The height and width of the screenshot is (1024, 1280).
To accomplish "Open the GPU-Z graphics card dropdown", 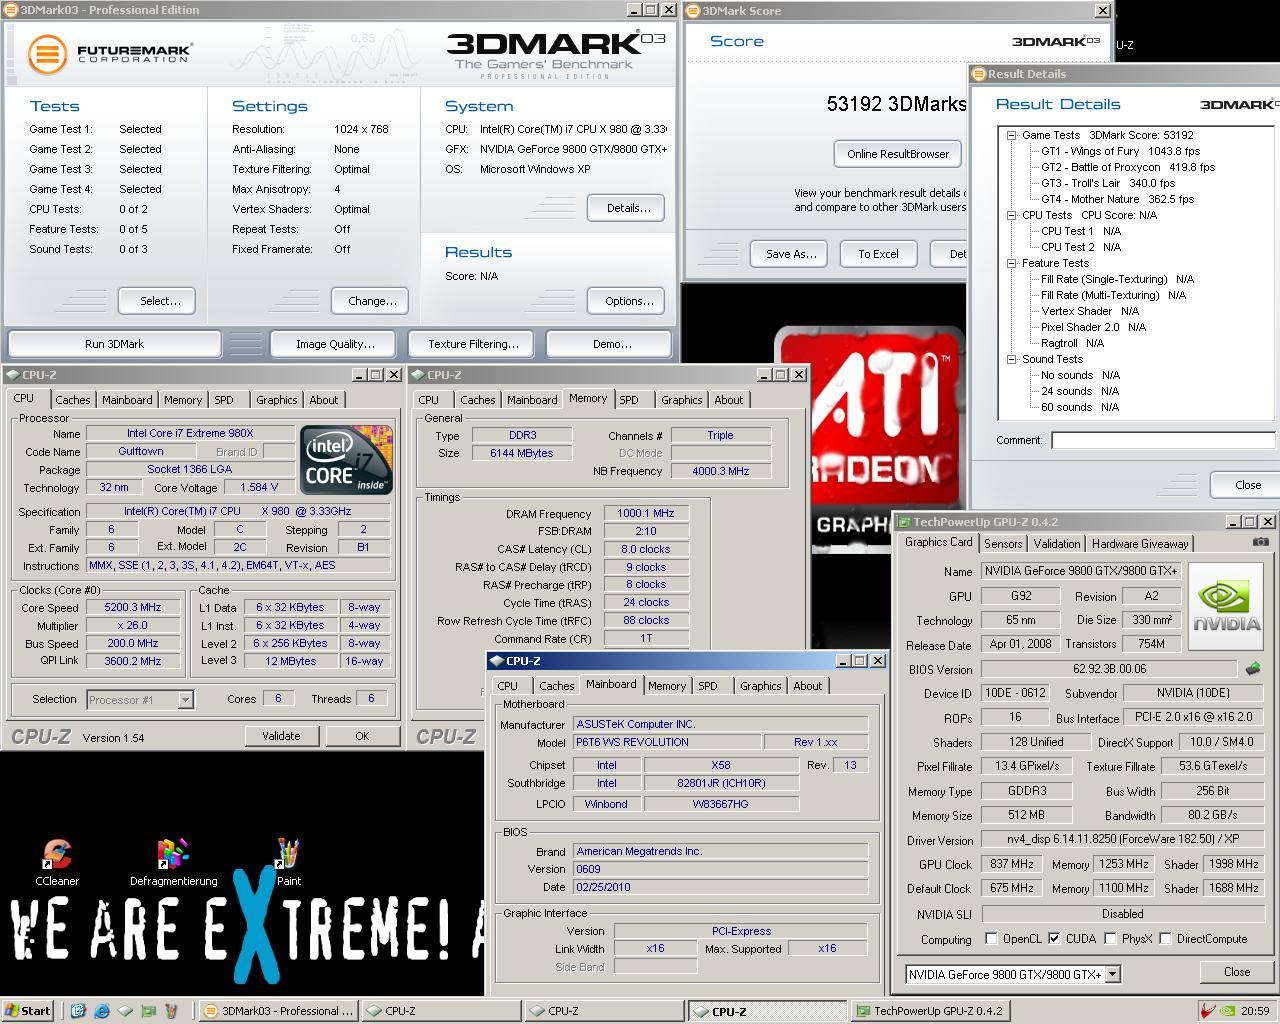I will (x=1112, y=974).
